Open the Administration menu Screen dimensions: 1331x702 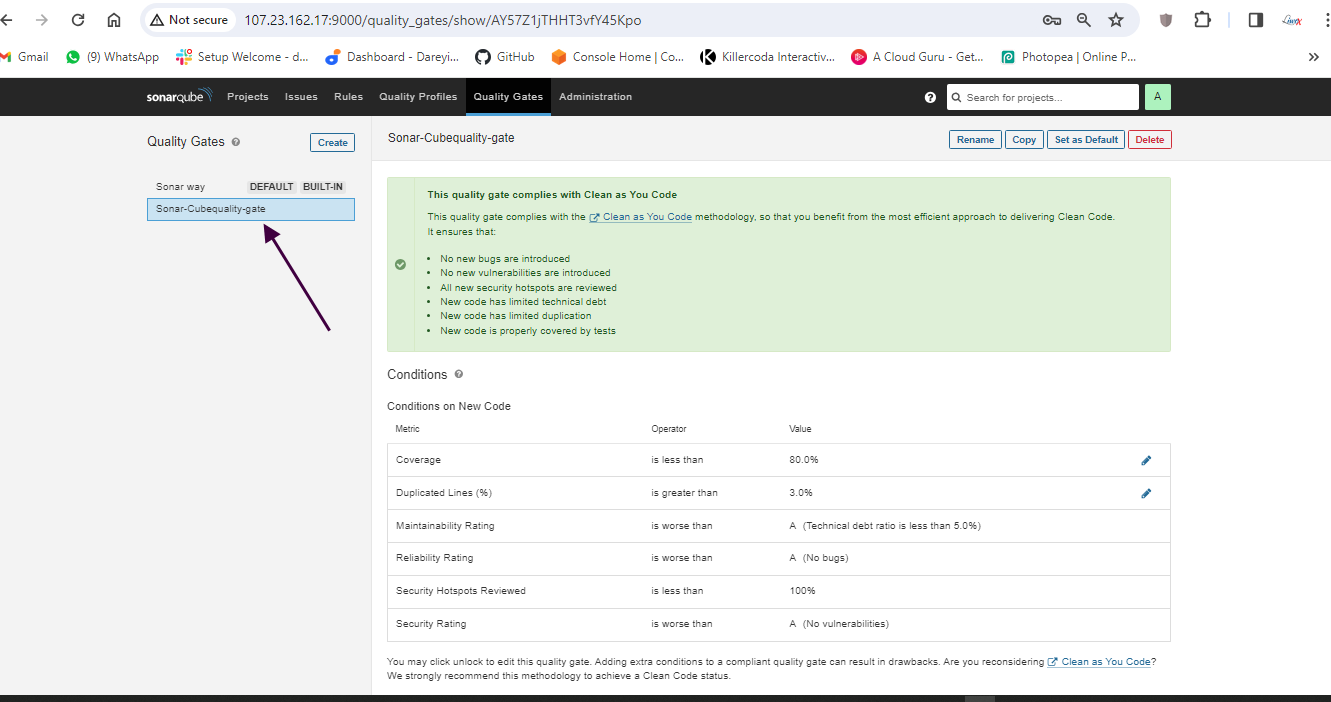coord(595,97)
